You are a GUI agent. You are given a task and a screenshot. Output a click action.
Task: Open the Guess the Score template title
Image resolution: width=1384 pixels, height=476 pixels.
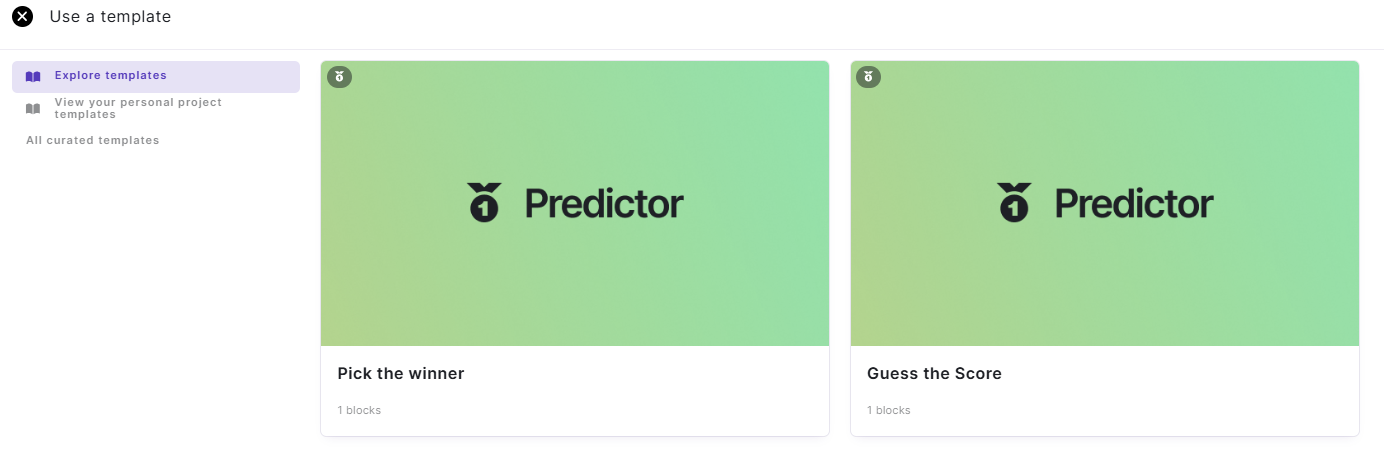pyautogui.click(x=934, y=374)
